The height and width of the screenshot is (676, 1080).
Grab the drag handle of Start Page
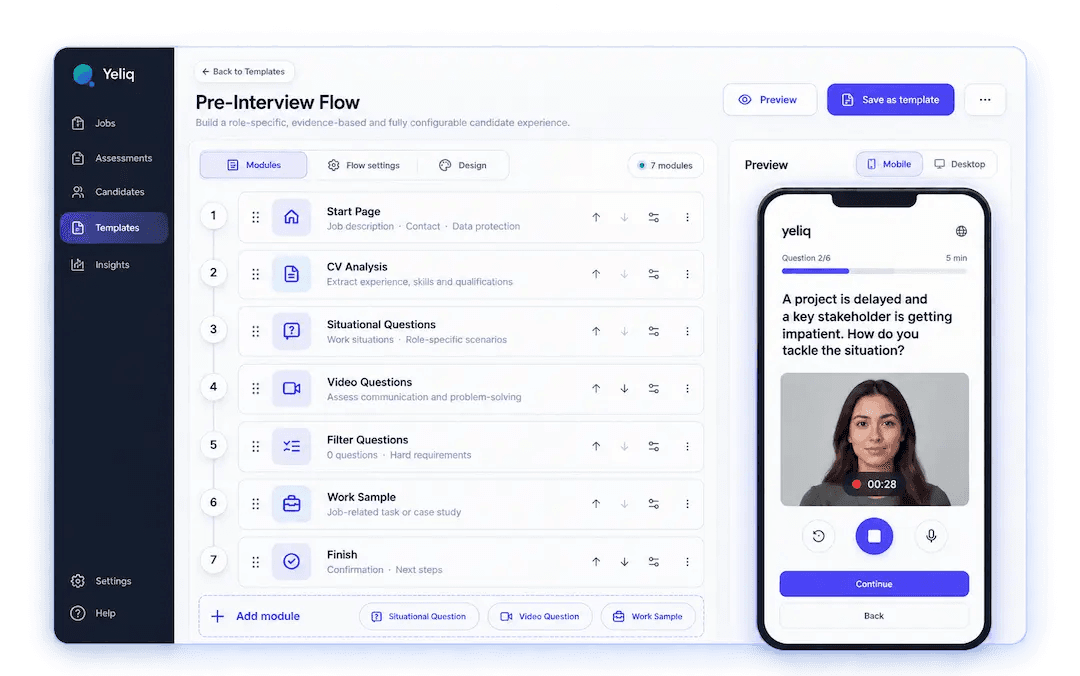click(x=256, y=217)
